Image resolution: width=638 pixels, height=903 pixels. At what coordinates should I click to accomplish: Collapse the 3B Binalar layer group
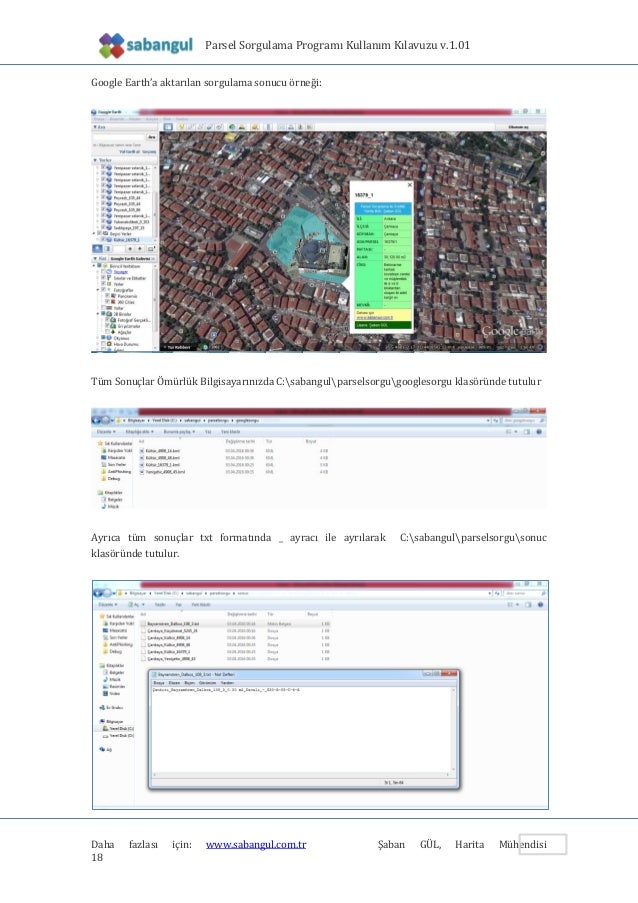pyautogui.click(x=98, y=314)
